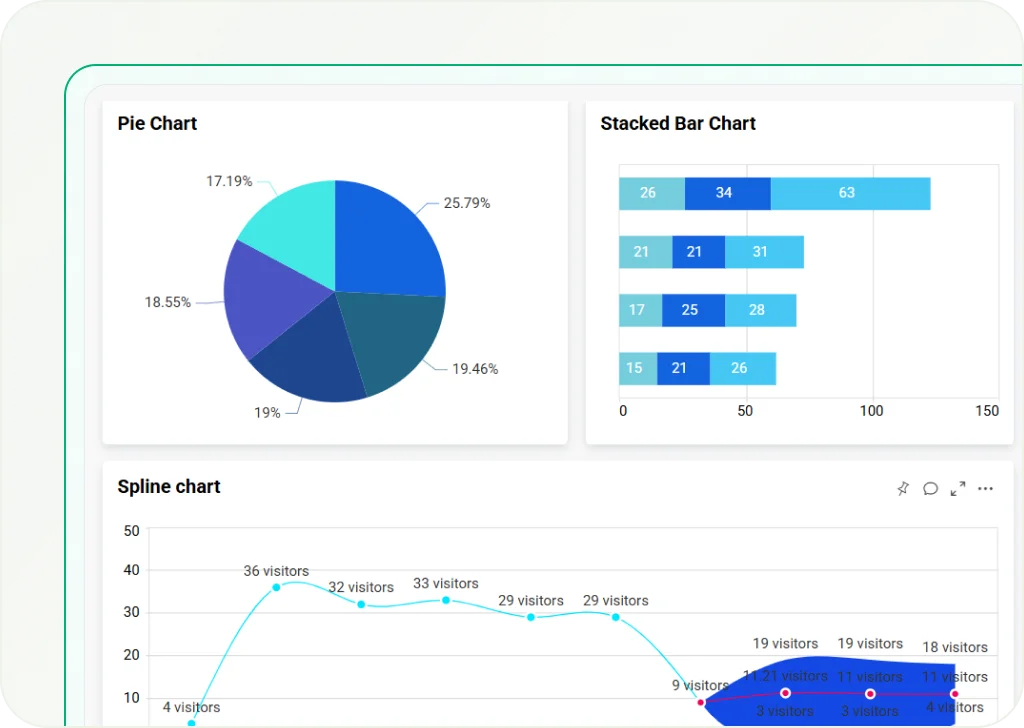Image resolution: width=1024 pixels, height=728 pixels.
Task: Select the 25.79% pie slice
Action: click(x=384, y=239)
